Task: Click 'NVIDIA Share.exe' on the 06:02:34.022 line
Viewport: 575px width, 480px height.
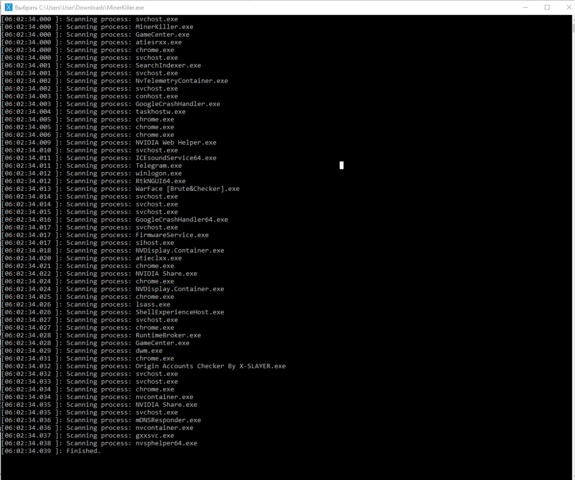Action: (x=166, y=273)
